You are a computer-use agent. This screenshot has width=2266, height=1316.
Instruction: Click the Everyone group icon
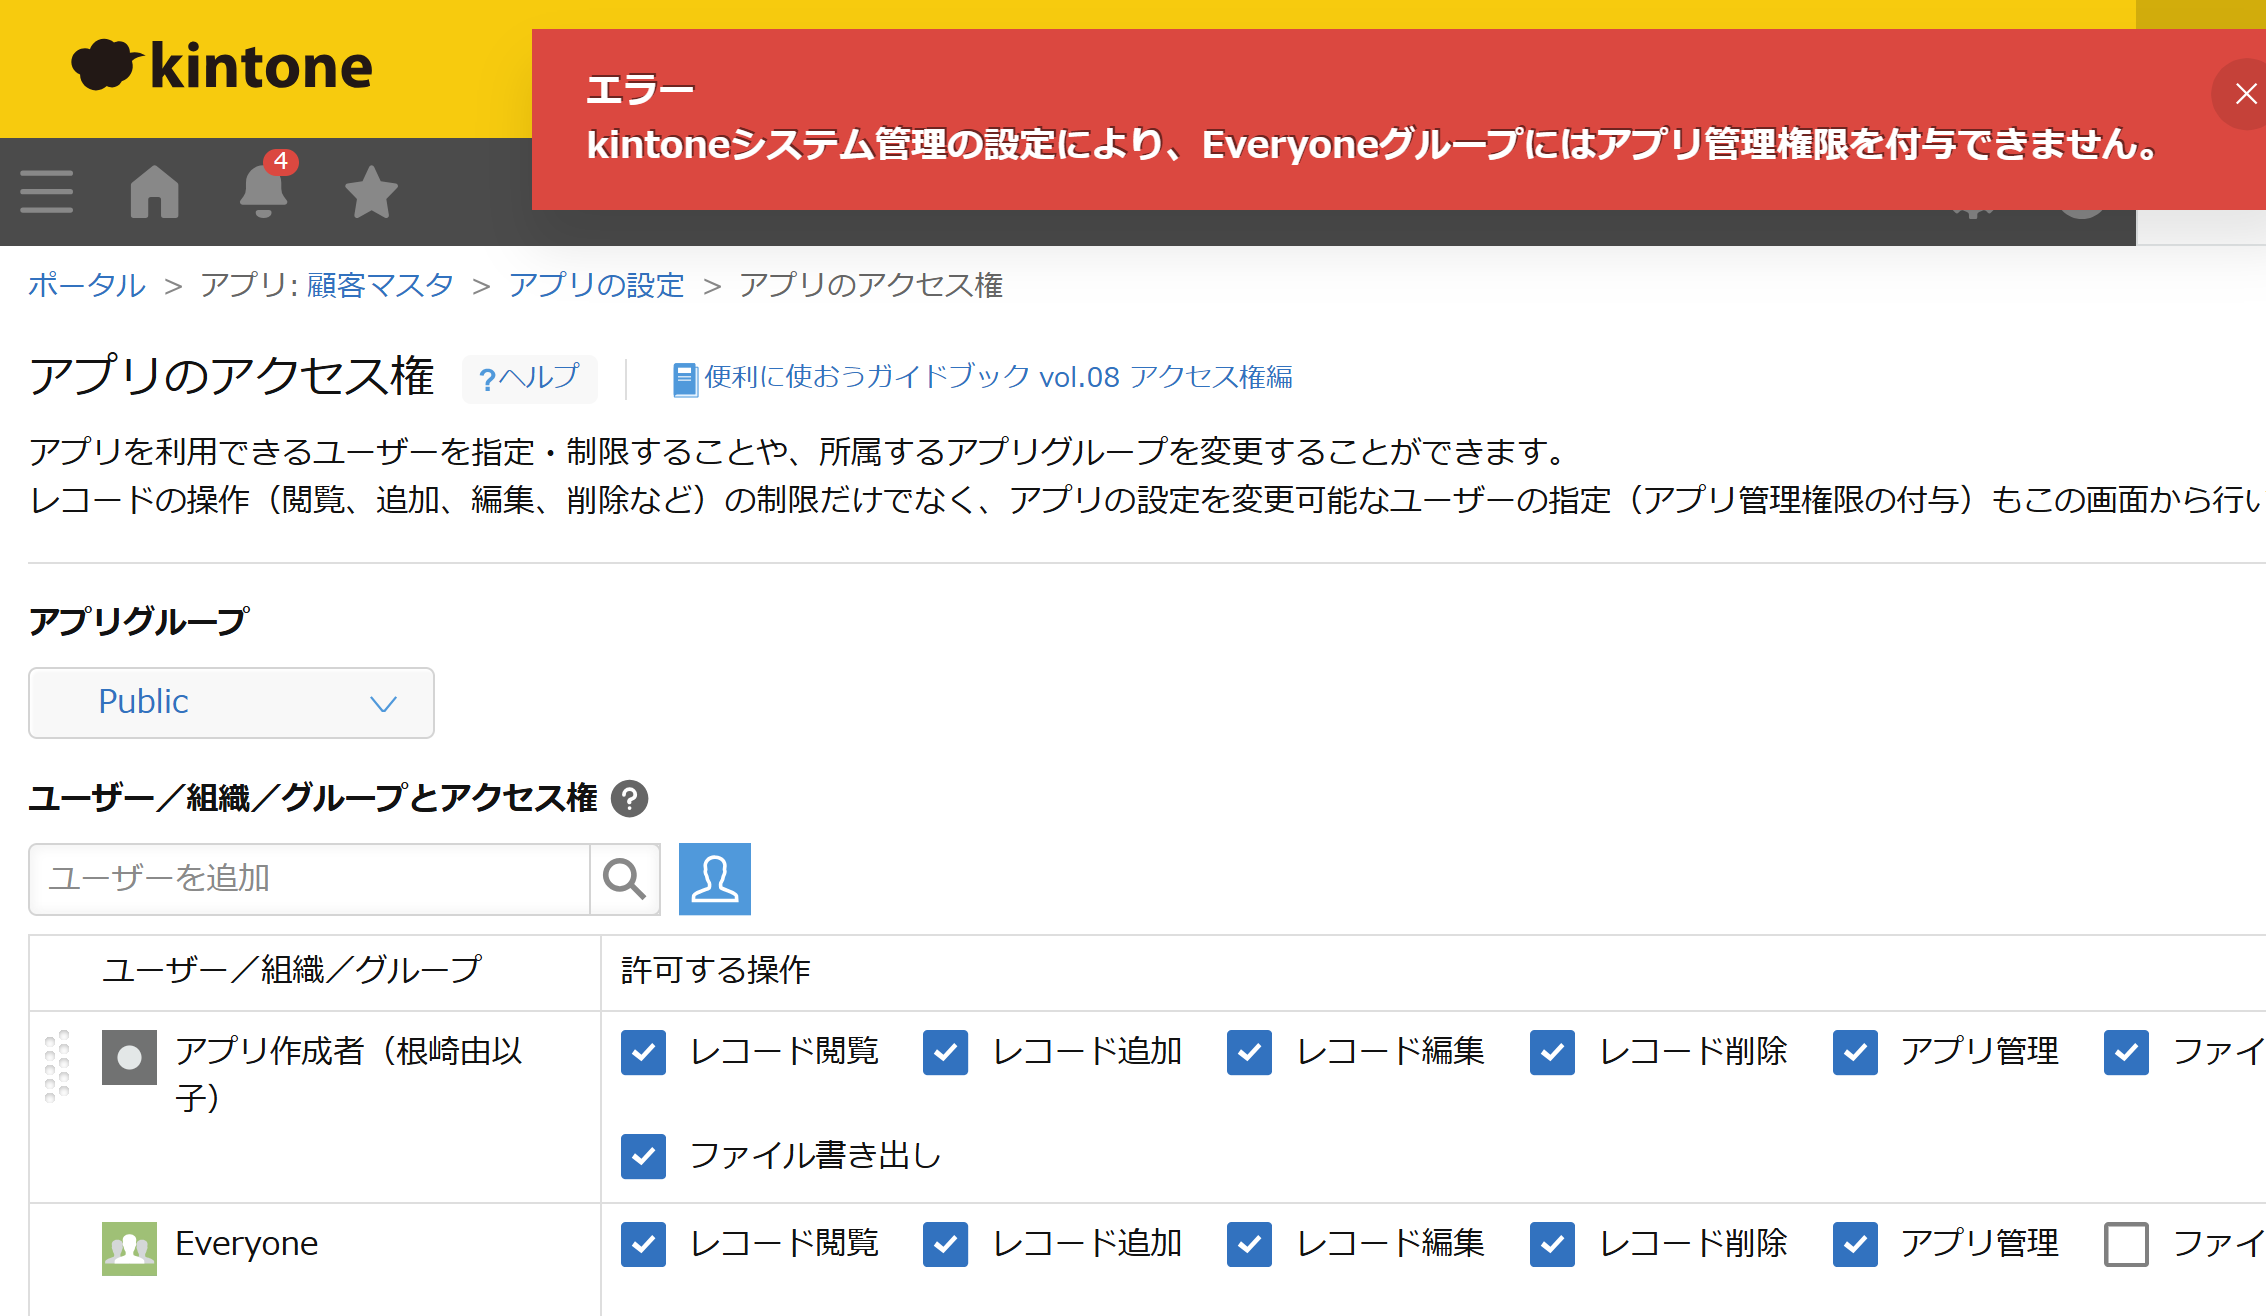point(129,1248)
